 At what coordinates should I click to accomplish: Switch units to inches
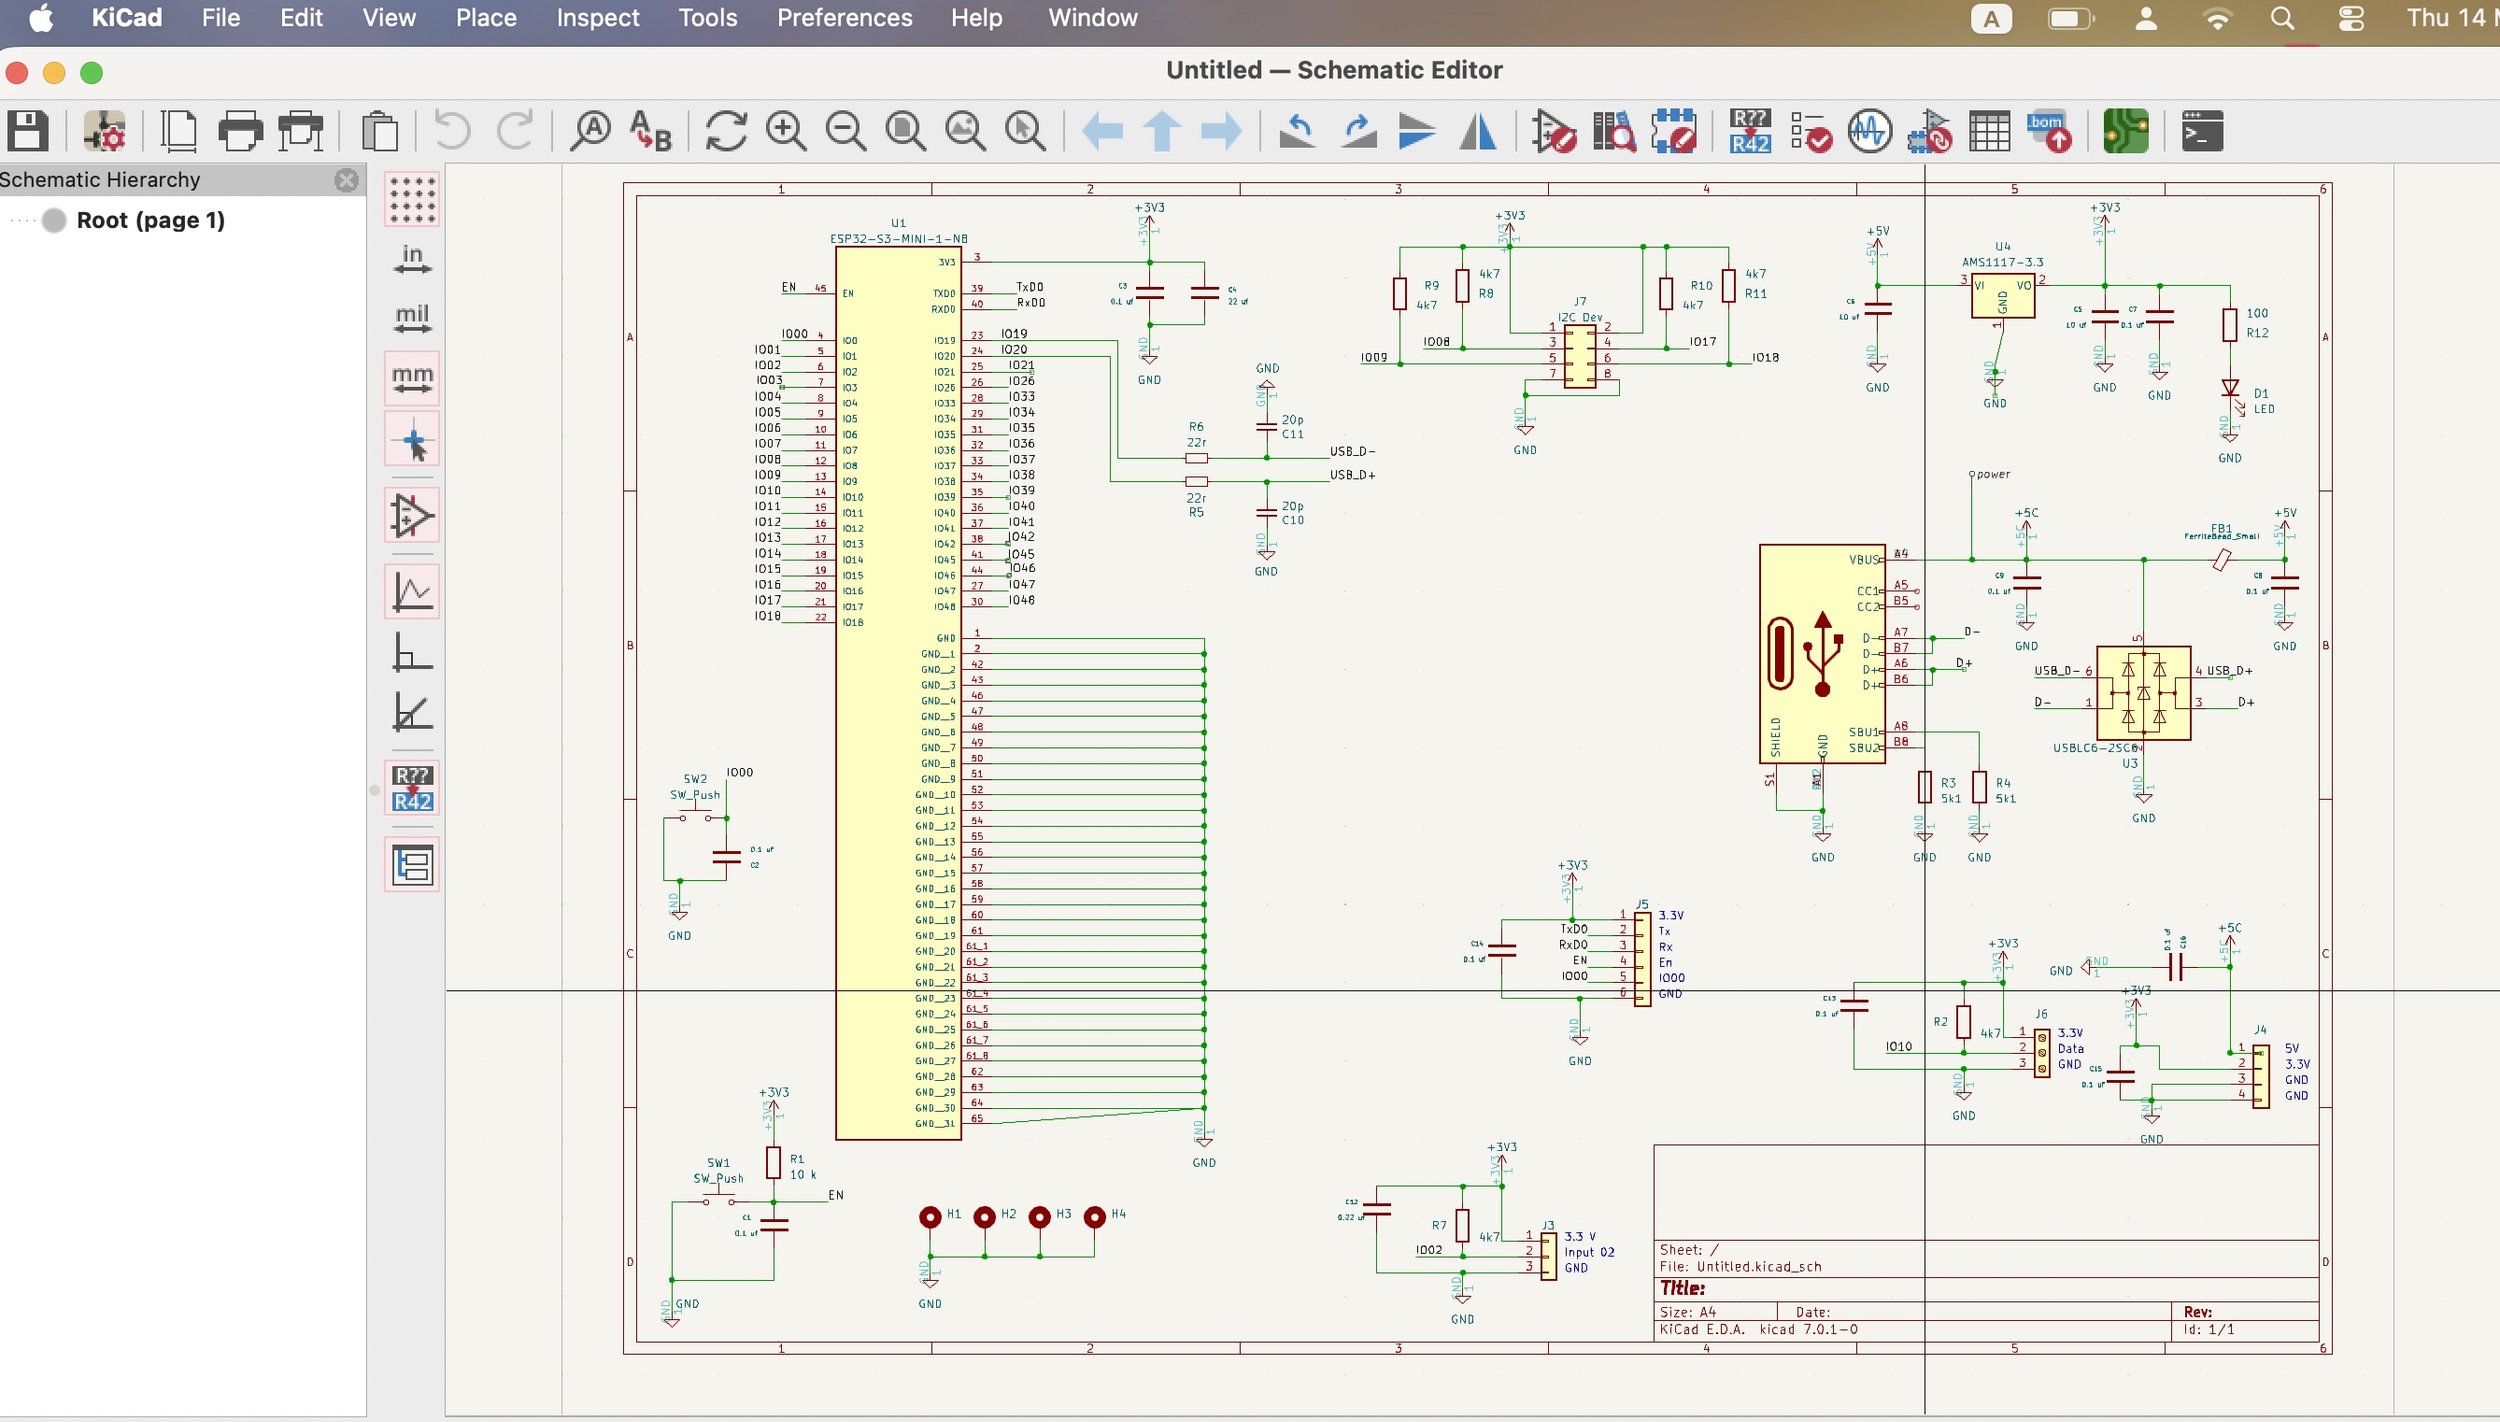pyautogui.click(x=412, y=260)
